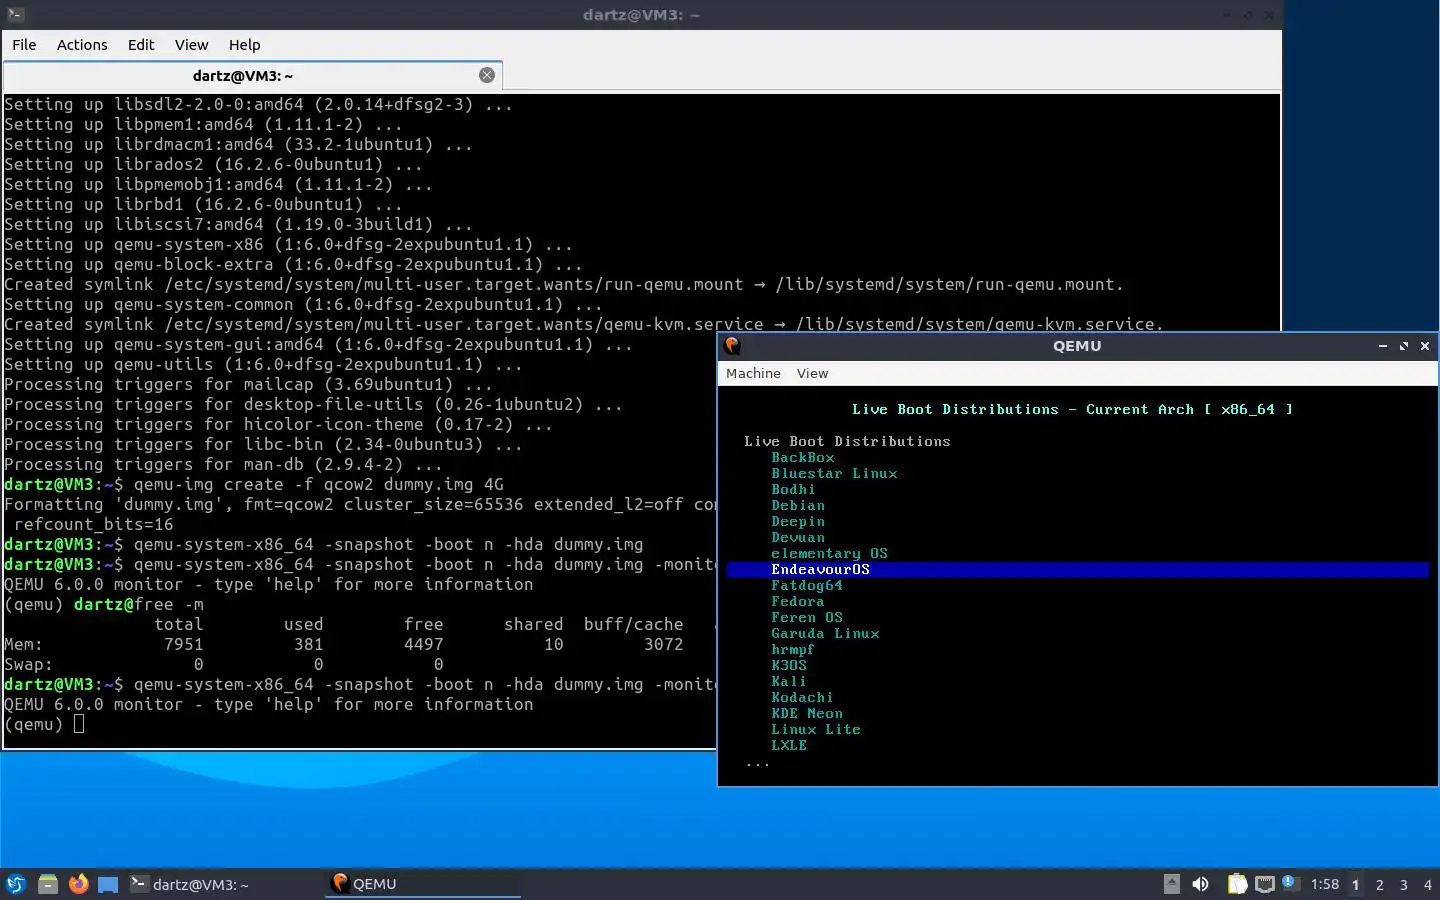
Task: Select KDE Neon in the boot list
Action: click(807, 714)
